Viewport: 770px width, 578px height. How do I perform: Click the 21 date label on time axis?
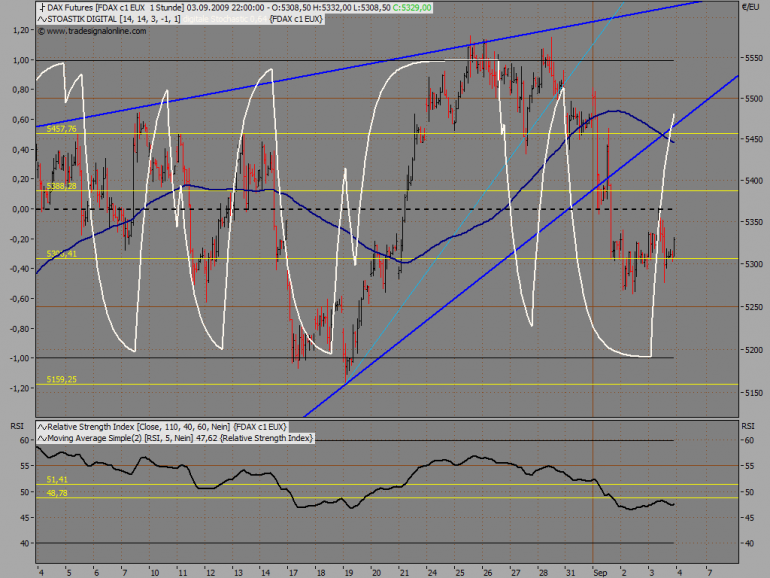point(404,573)
